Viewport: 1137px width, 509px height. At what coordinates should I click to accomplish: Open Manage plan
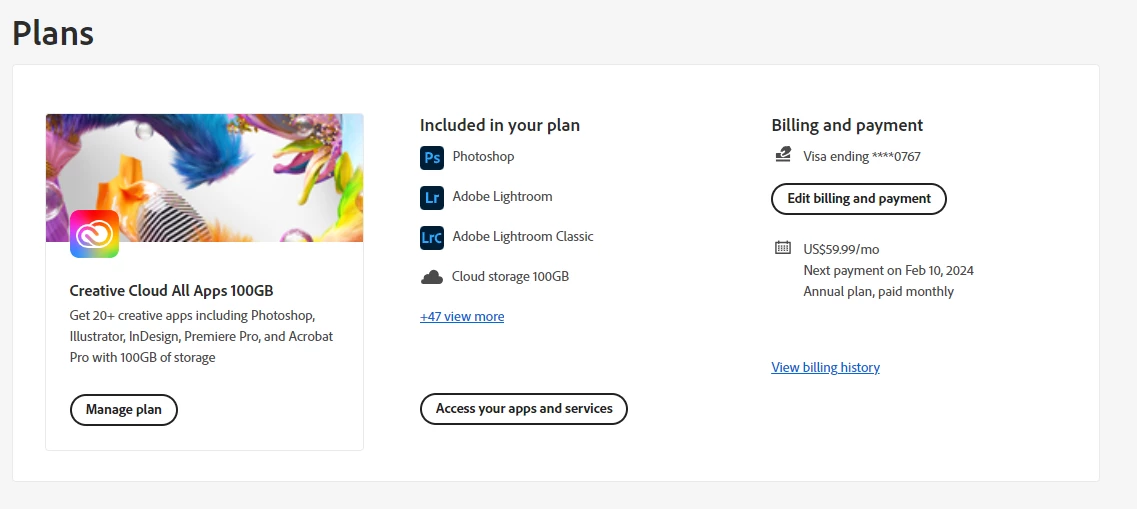click(x=123, y=410)
